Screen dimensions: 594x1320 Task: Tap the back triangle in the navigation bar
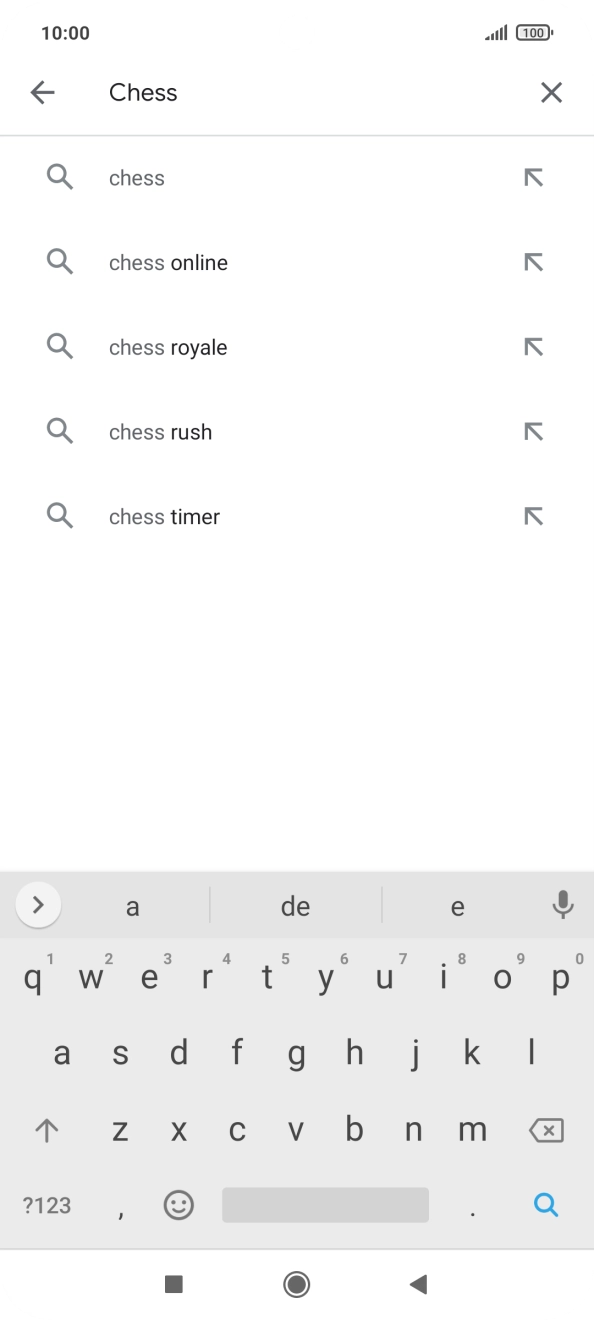[x=418, y=1284]
